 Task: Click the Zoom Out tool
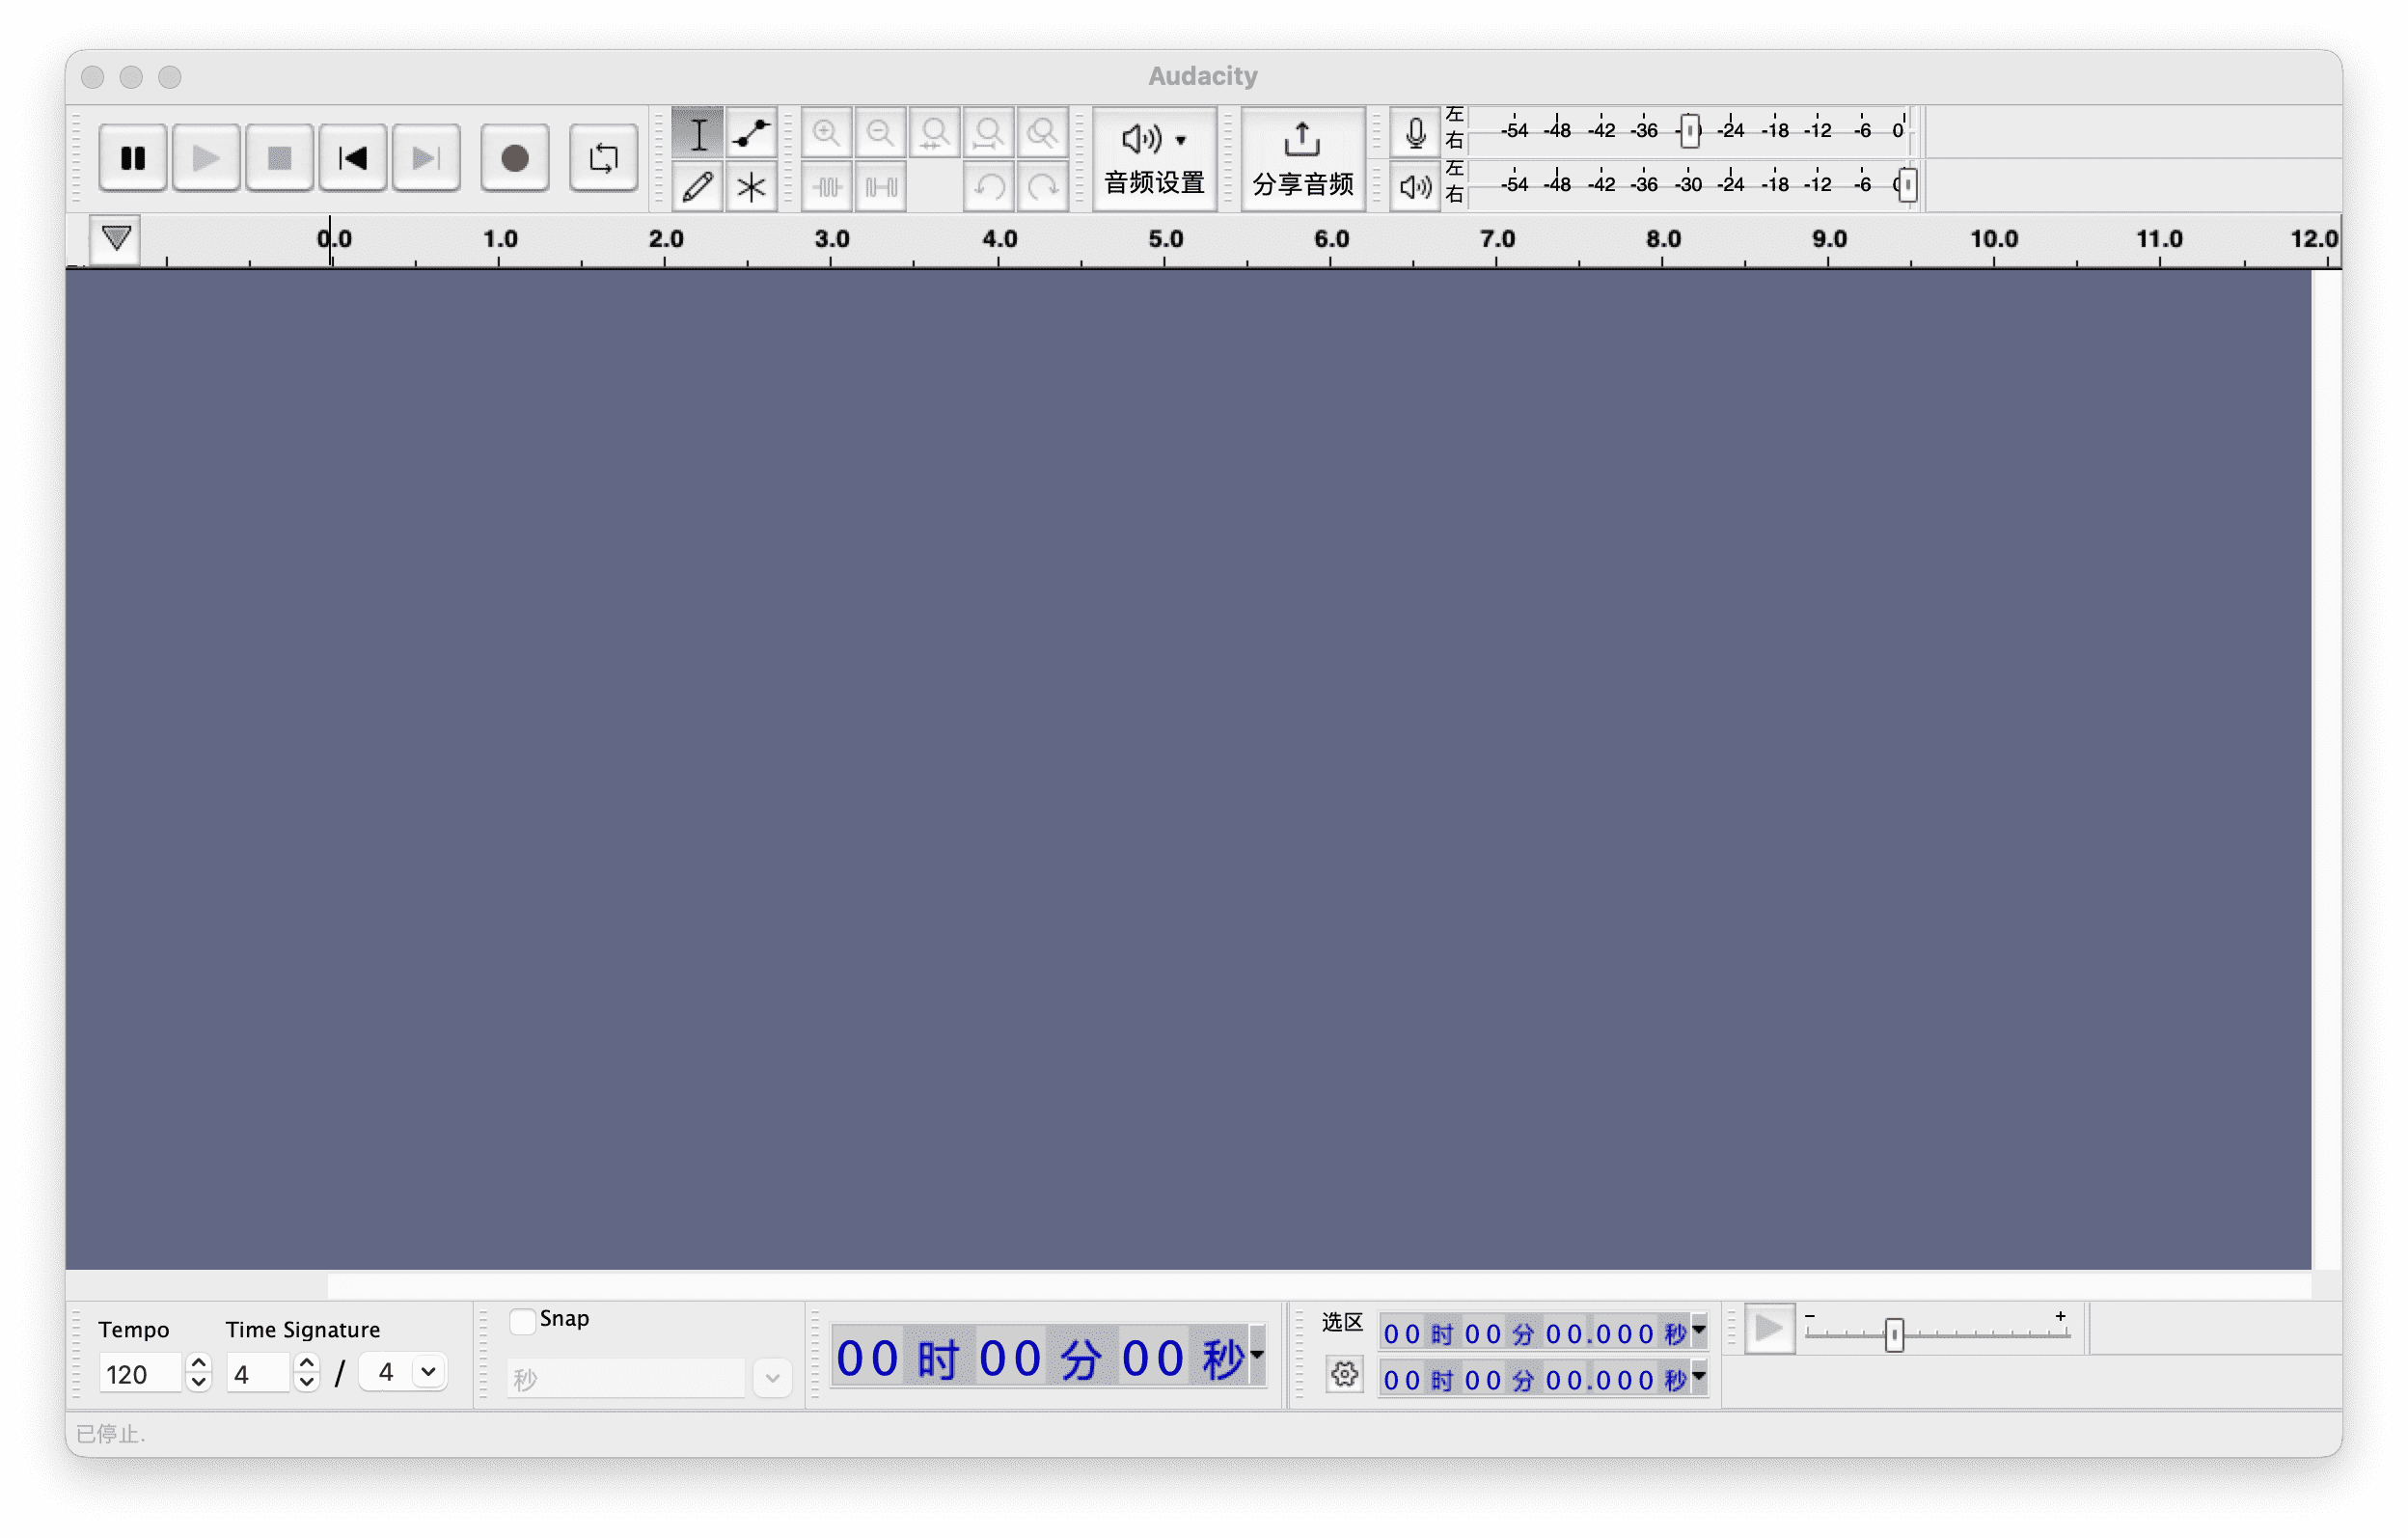coord(880,131)
